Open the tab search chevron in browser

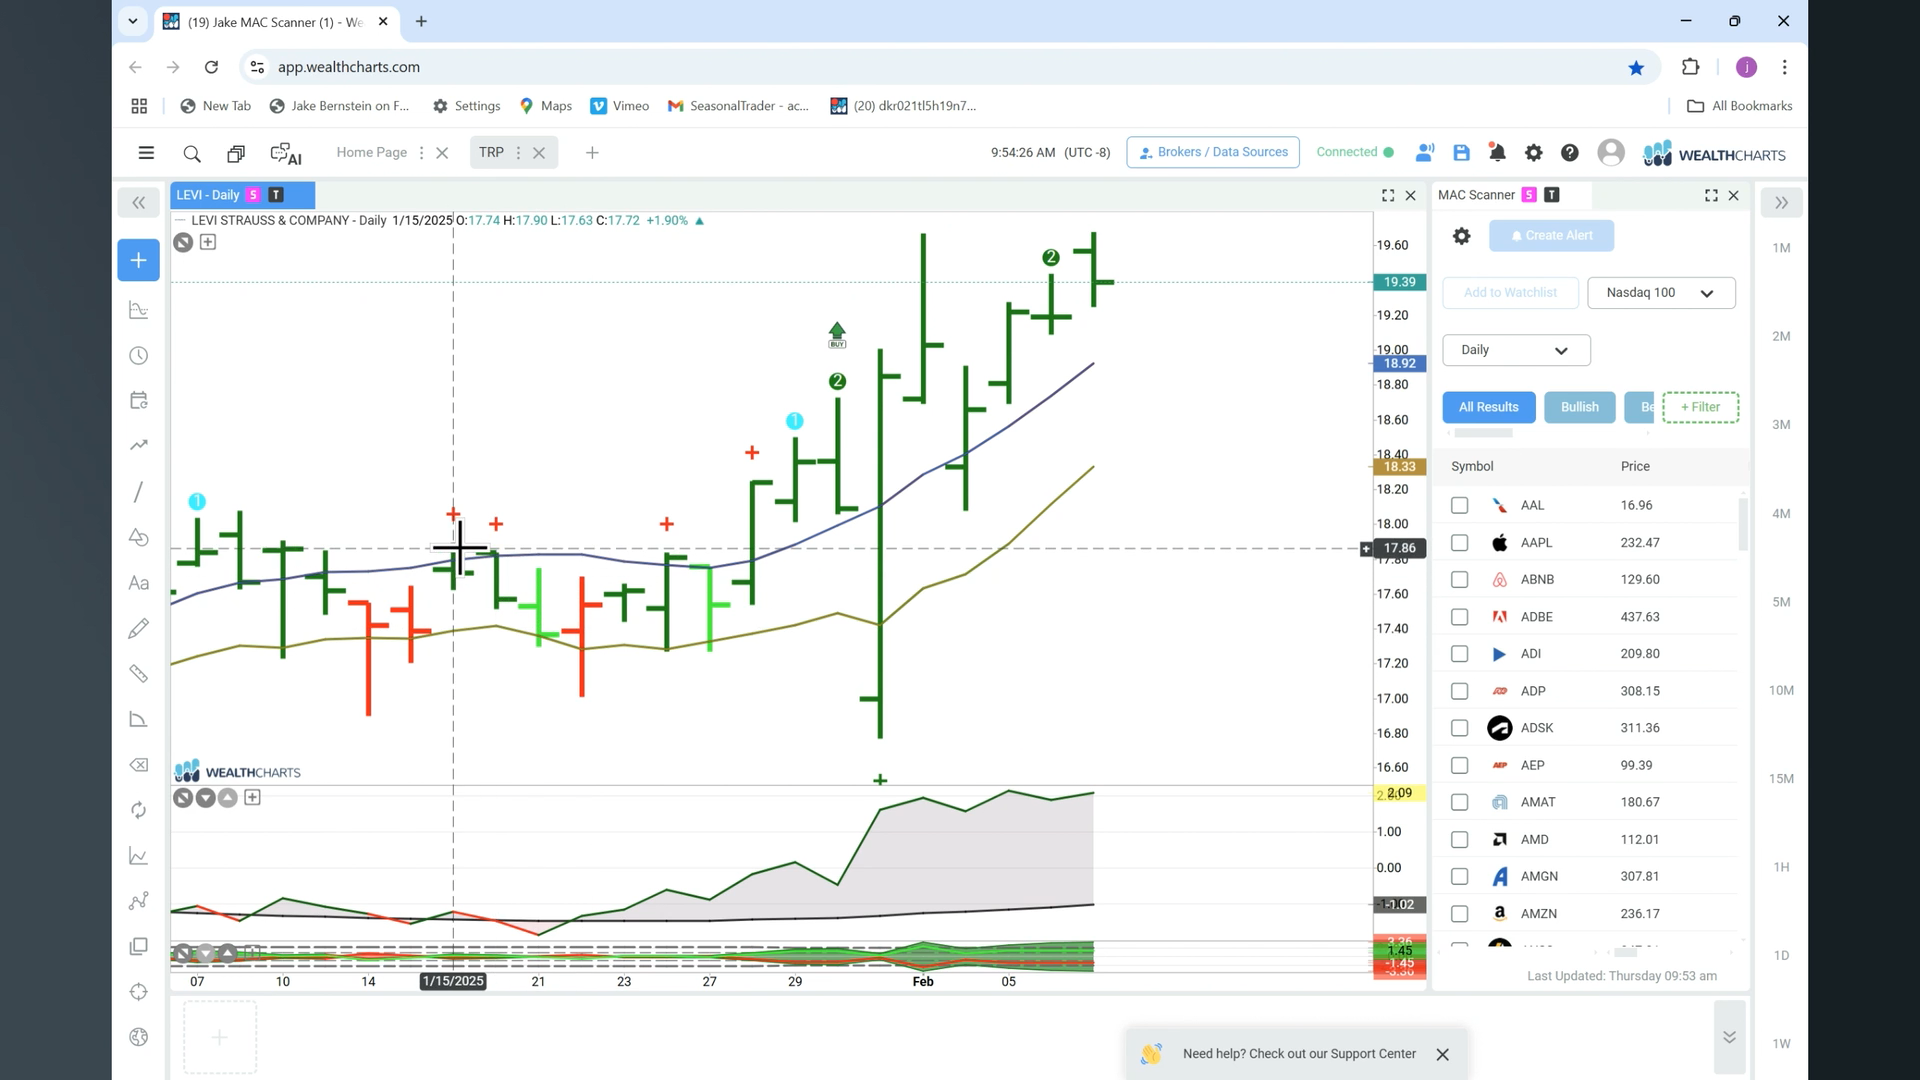tap(132, 21)
